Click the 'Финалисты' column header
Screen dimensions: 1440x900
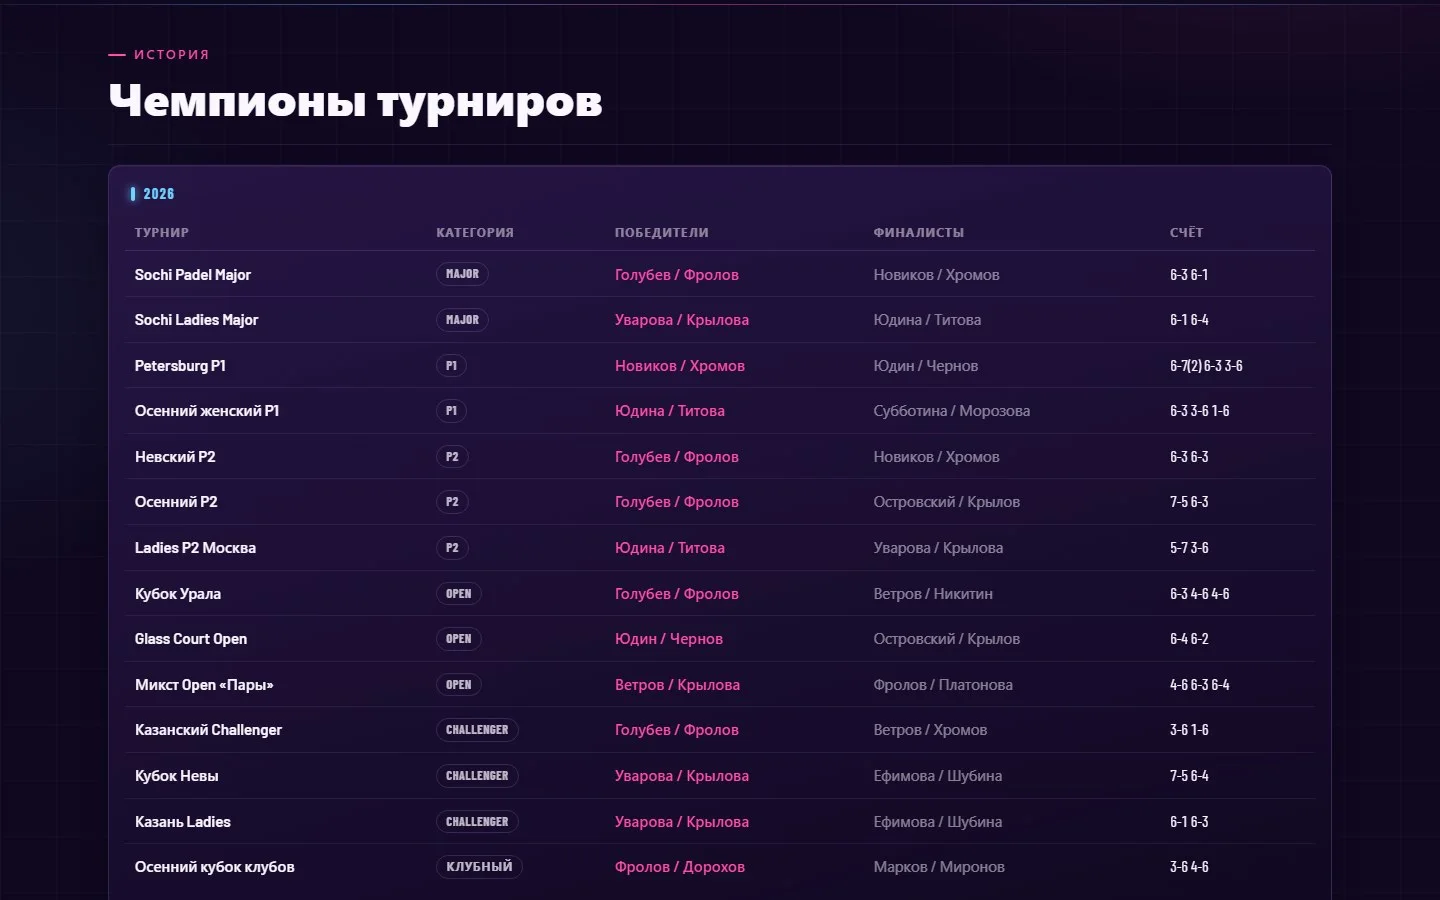(919, 233)
